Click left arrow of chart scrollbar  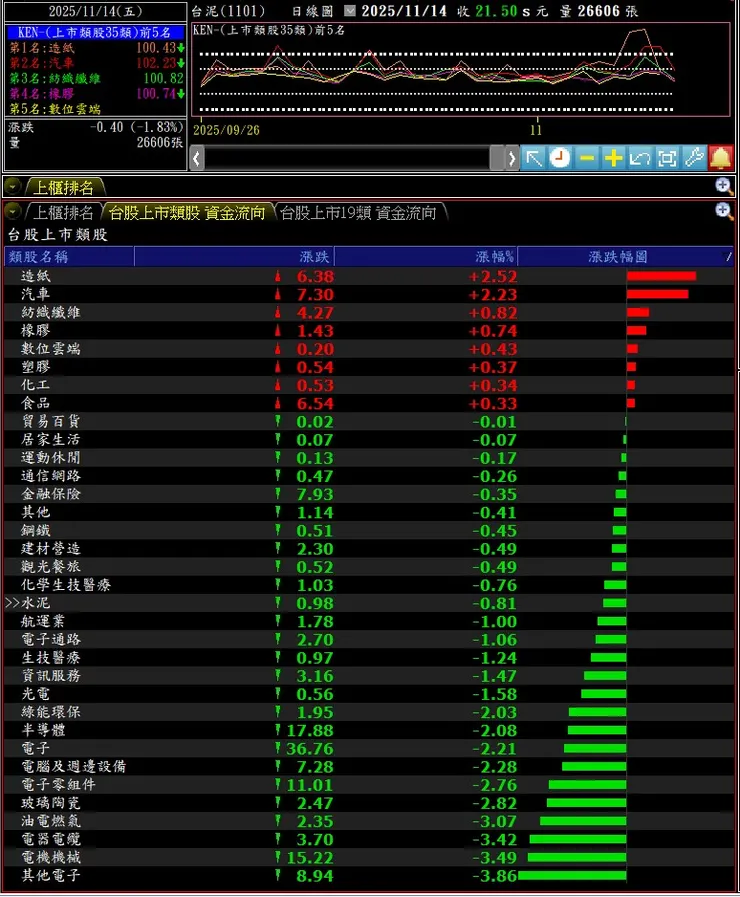point(197,158)
